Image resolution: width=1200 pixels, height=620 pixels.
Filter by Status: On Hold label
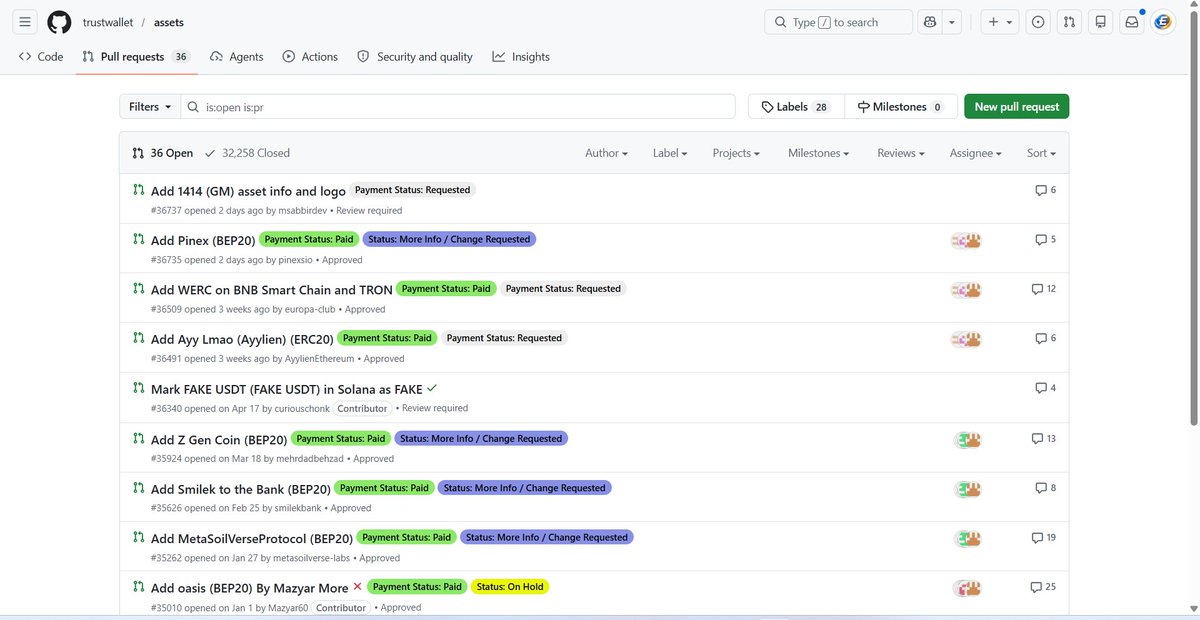[x=510, y=587]
